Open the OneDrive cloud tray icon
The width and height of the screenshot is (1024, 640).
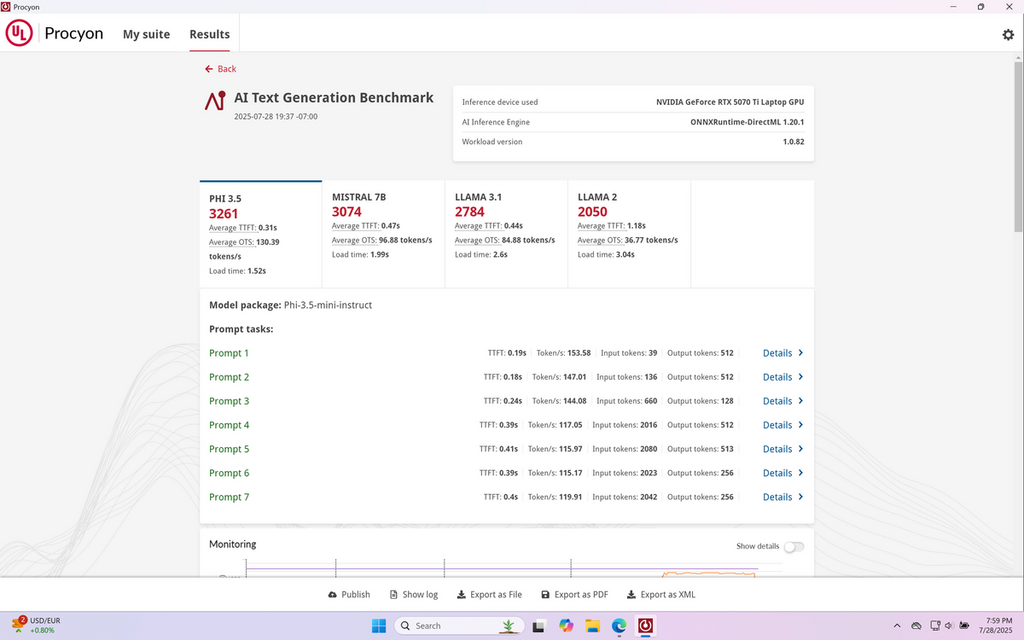pyautogui.click(x=916, y=626)
